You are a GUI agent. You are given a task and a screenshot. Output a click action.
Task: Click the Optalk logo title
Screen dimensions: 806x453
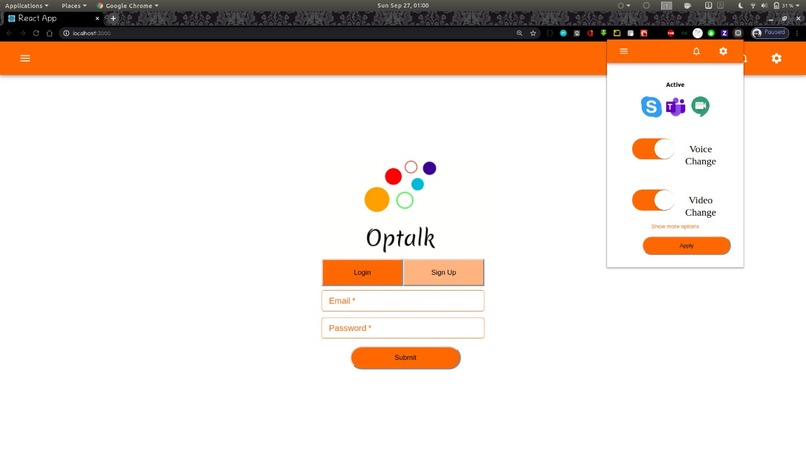400,239
